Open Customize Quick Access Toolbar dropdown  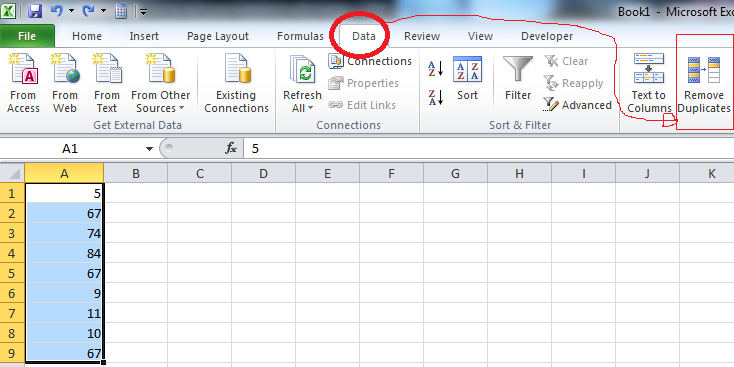[143, 12]
